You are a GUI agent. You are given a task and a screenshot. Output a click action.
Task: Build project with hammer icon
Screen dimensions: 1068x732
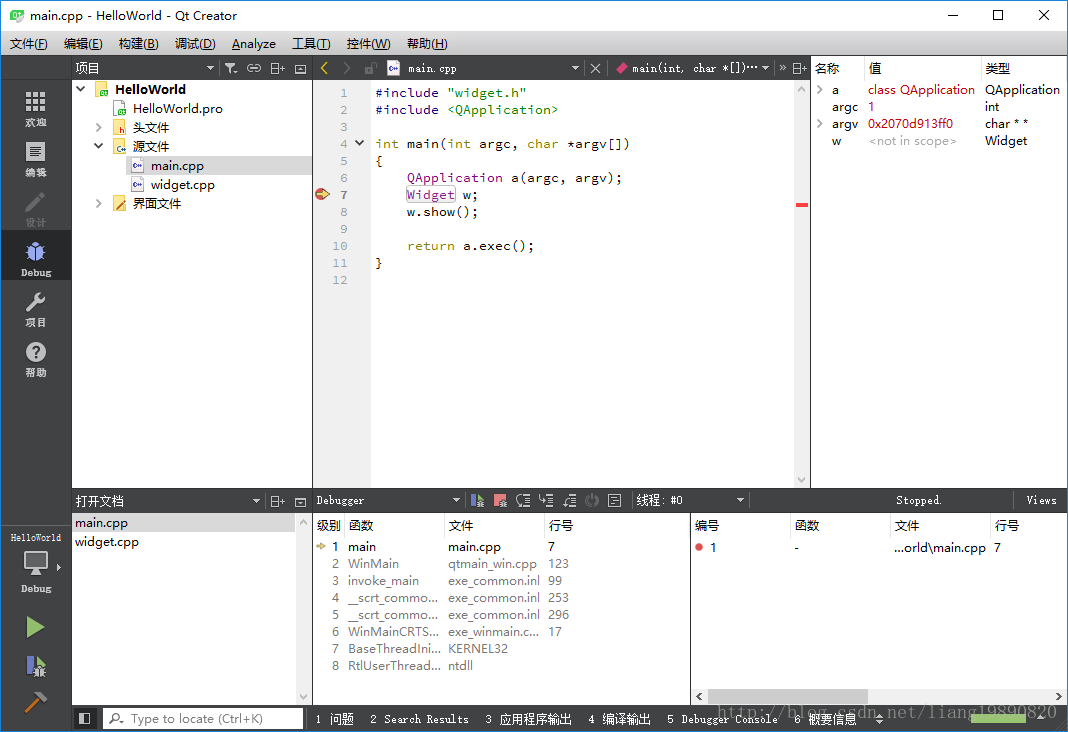pos(35,701)
